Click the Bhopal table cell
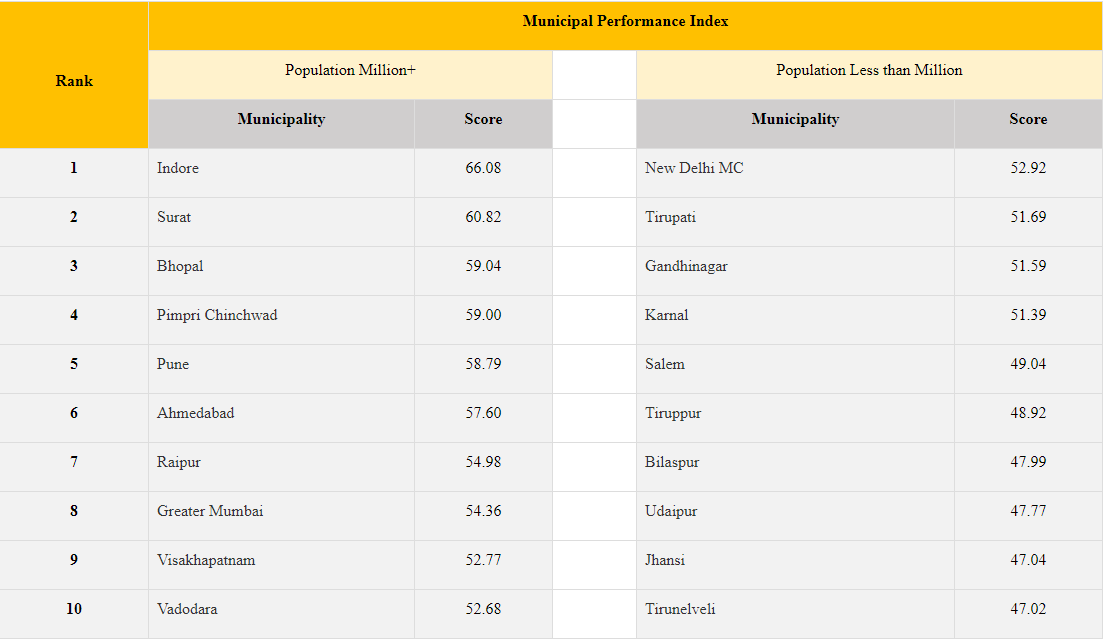 click(x=180, y=266)
